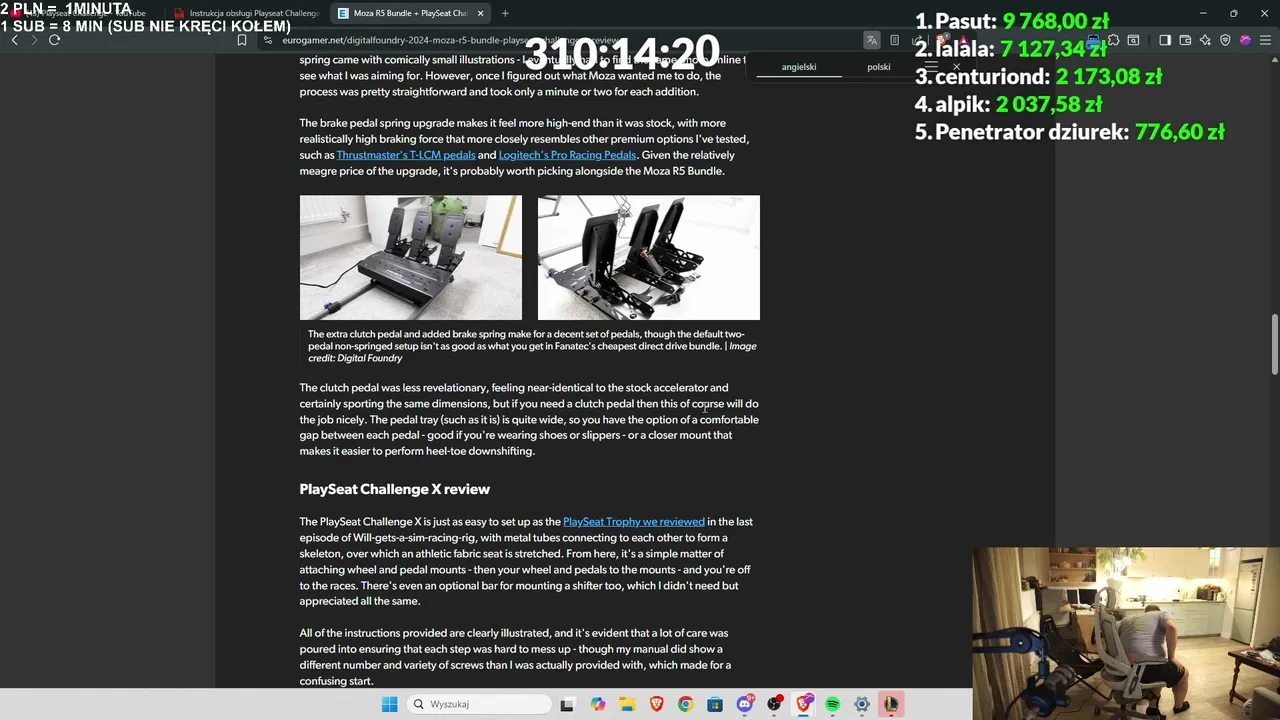Close the translate popup
The width and height of the screenshot is (1280, 720).
click(x=956, y=67)
